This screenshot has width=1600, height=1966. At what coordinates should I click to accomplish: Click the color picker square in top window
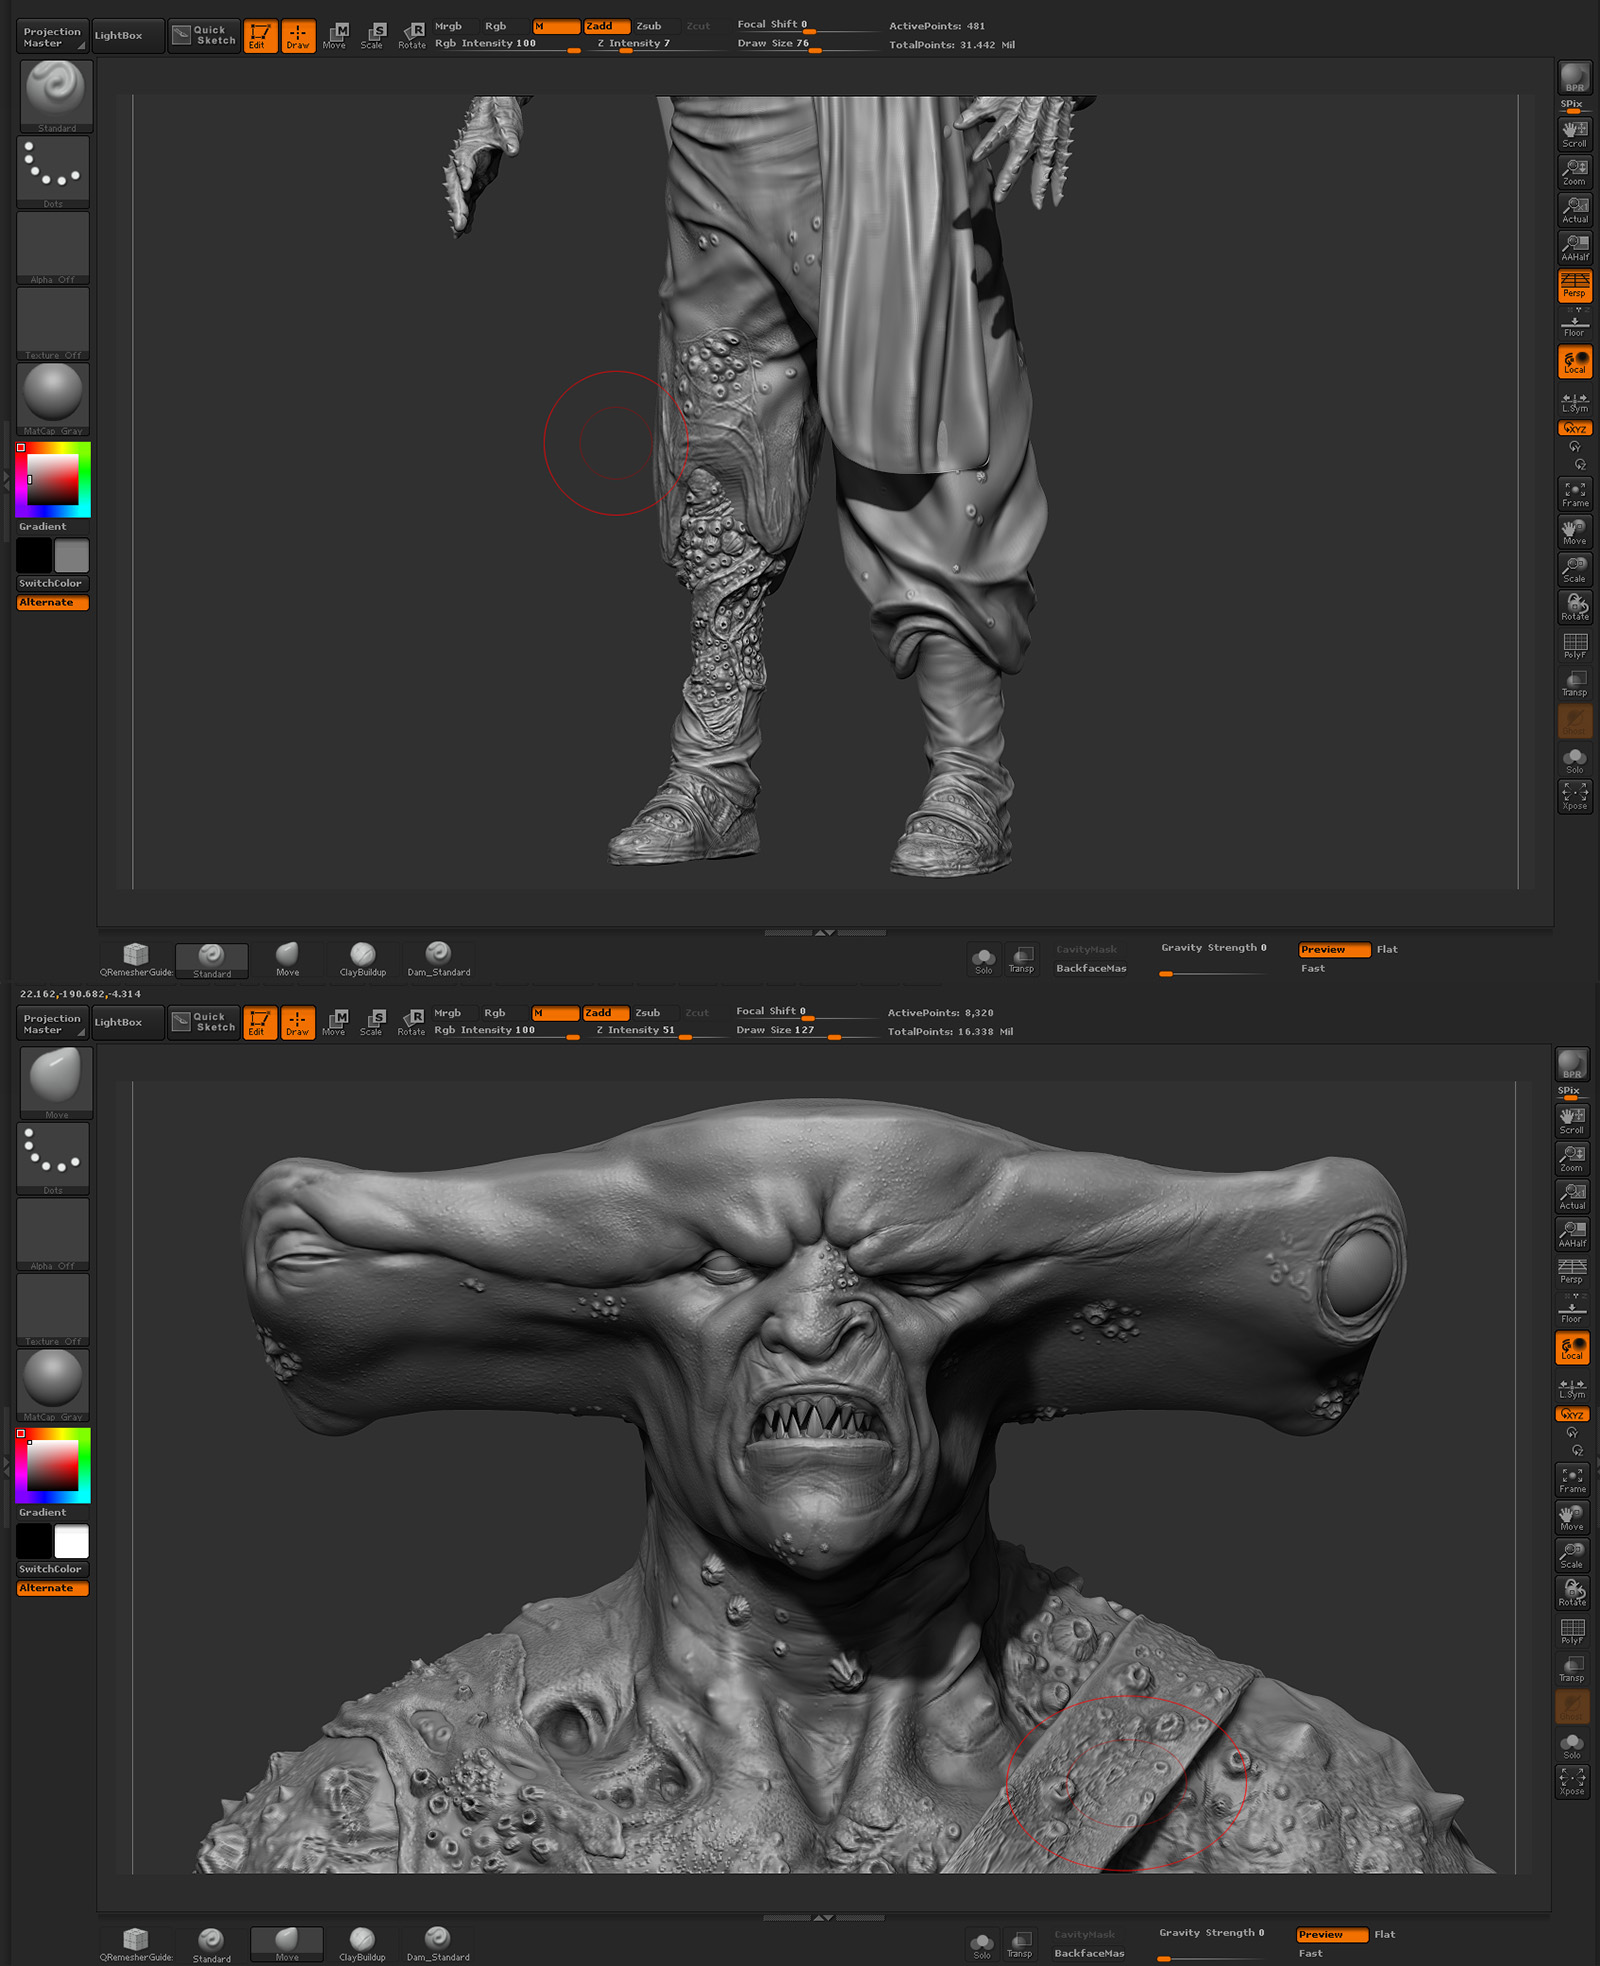53,479
